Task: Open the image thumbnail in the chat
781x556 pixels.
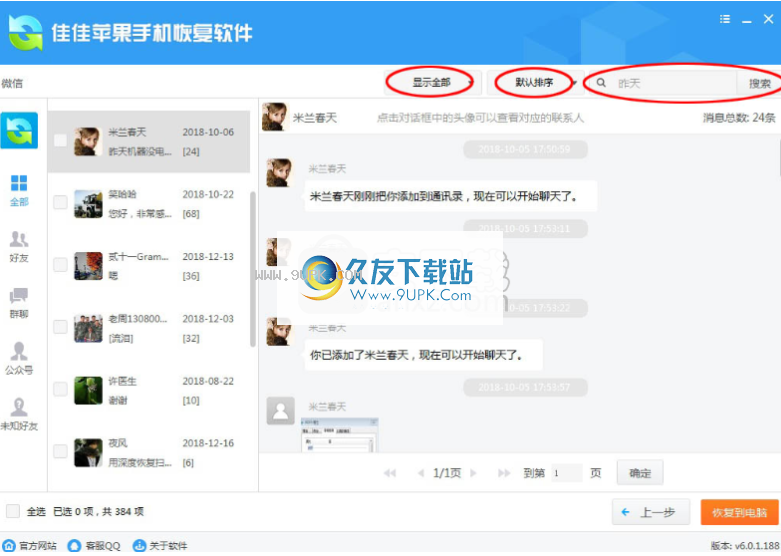Action: coord(340,435)
